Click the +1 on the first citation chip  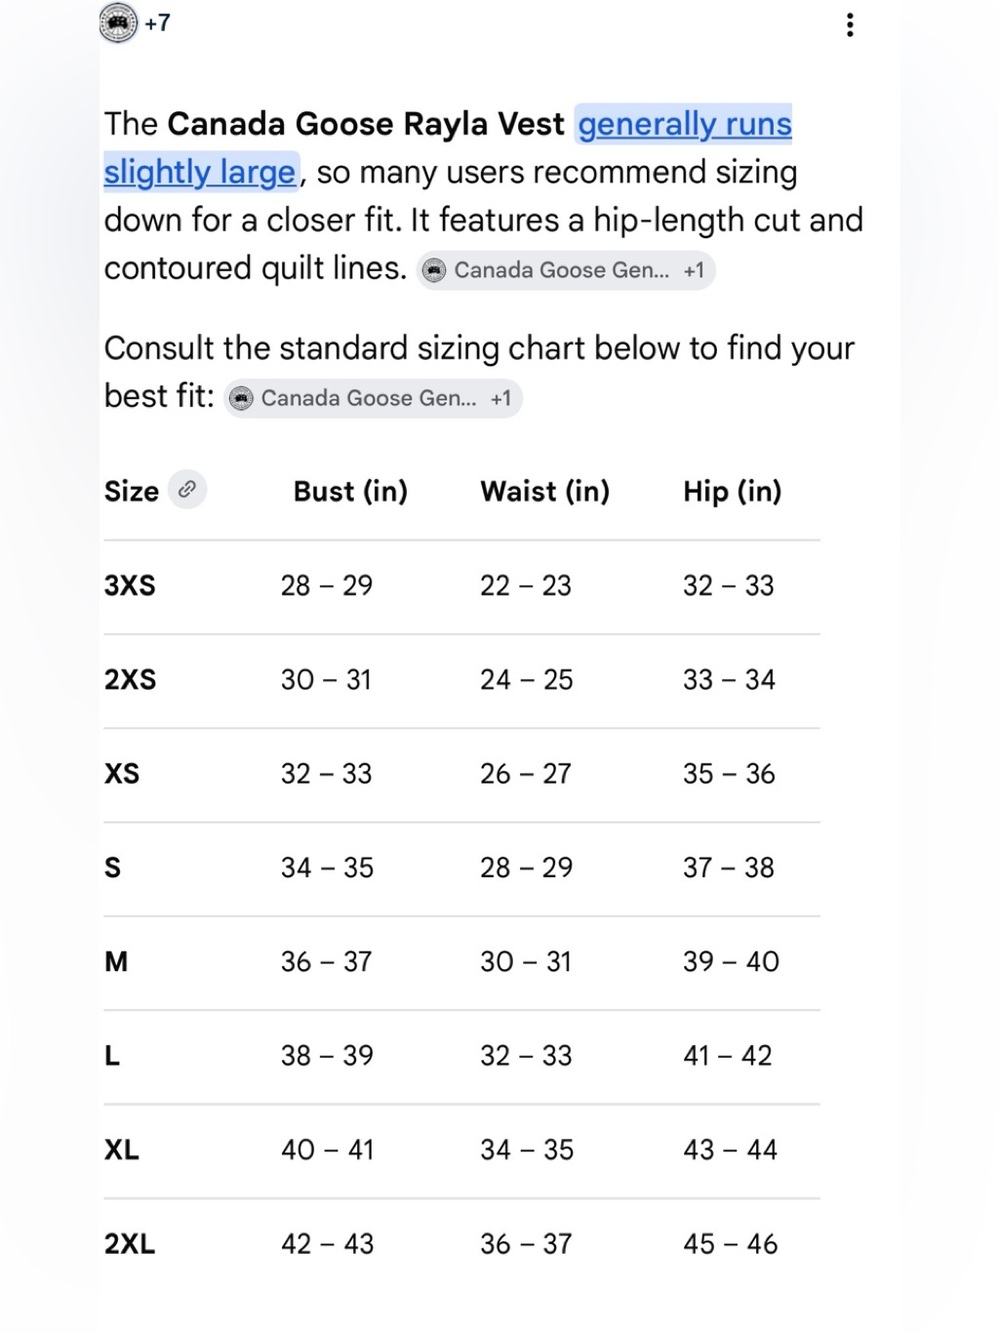point(694,270)
